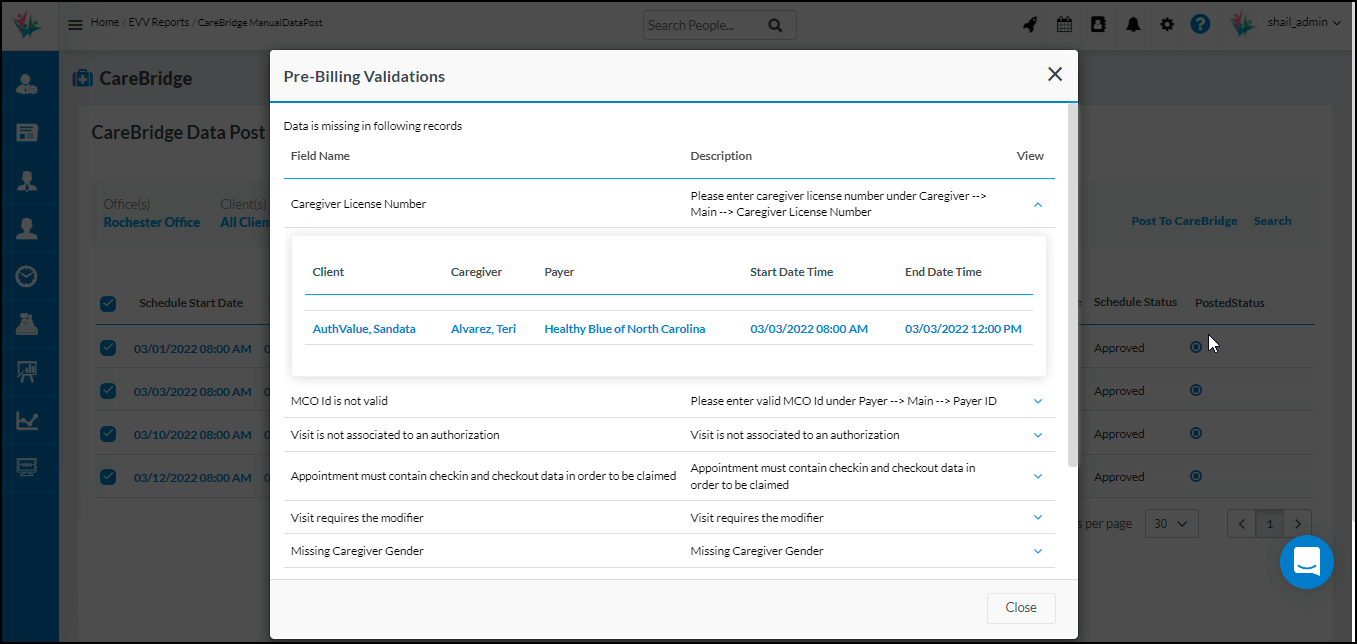1357x644 pixels.
Task: Open the notifications bell icon
Action: point(1132,22)
